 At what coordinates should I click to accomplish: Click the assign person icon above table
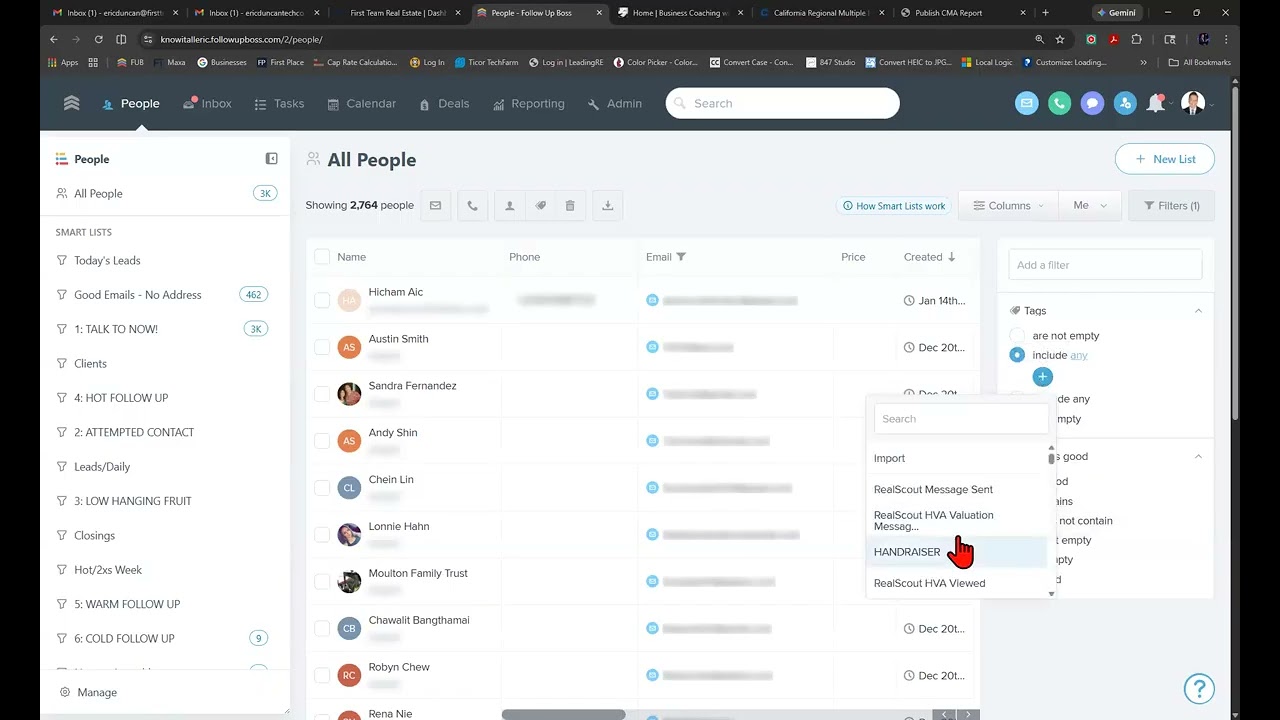(509, 206)
